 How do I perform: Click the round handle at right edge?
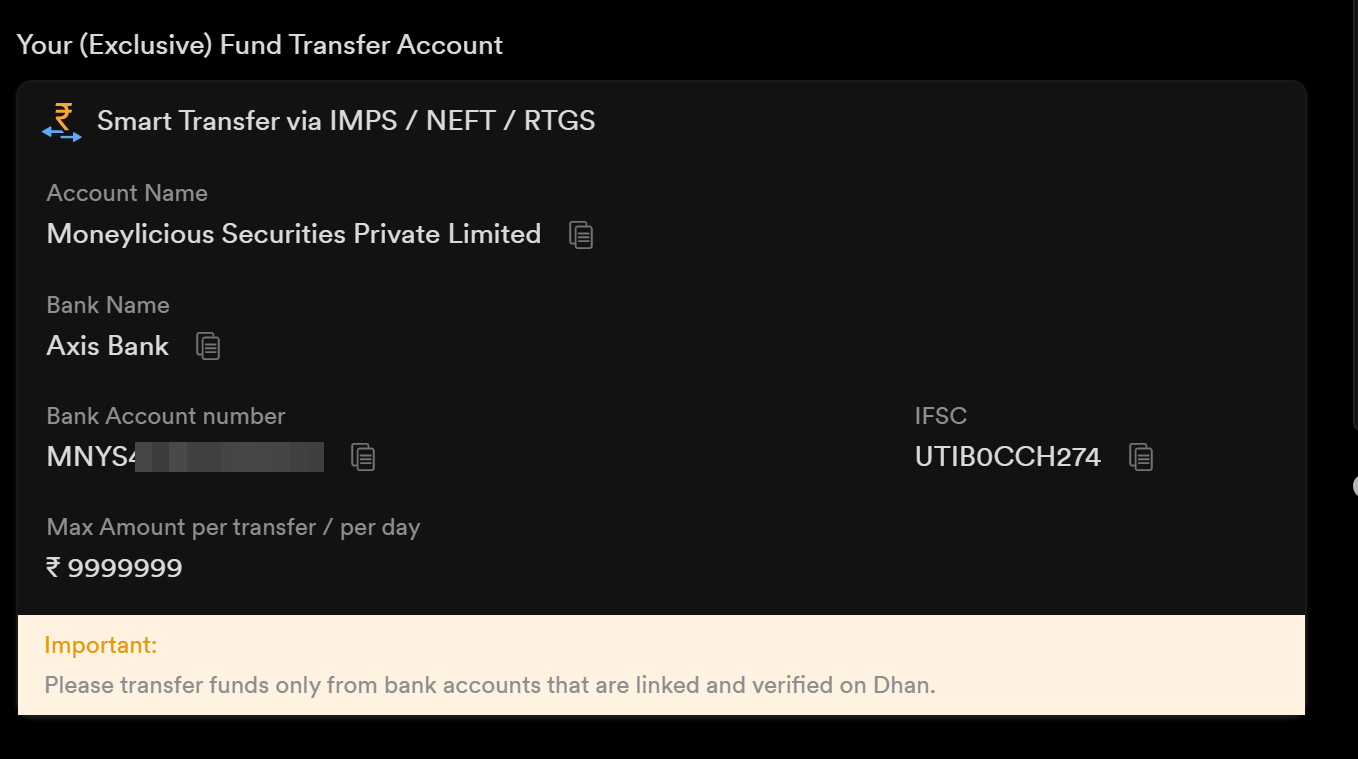click(1354, 486)
